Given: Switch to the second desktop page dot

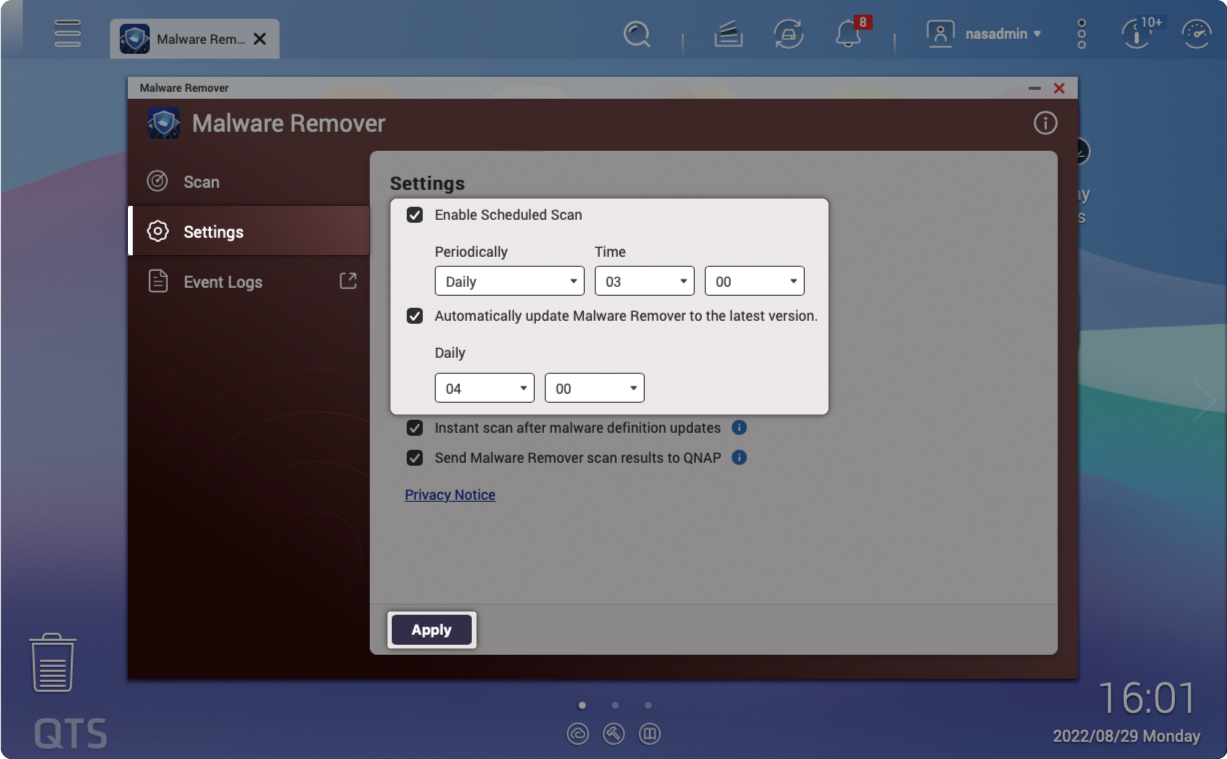Looking at the screenshot, I should [x=615, y=705].
